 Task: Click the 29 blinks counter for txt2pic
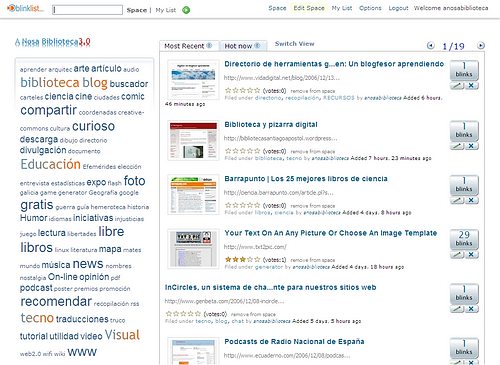pyautogui.click(x=464, y=239)
